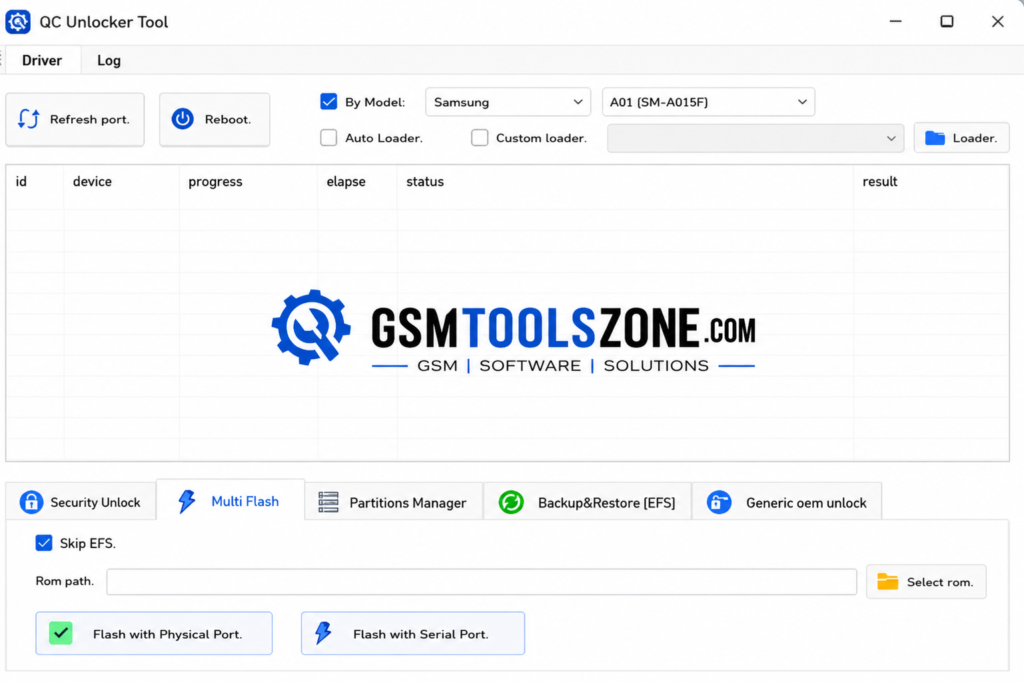Viewport: 1024px width, 682px height.
Task: Click Flash with Physical Port button
Action: point(154,633)
